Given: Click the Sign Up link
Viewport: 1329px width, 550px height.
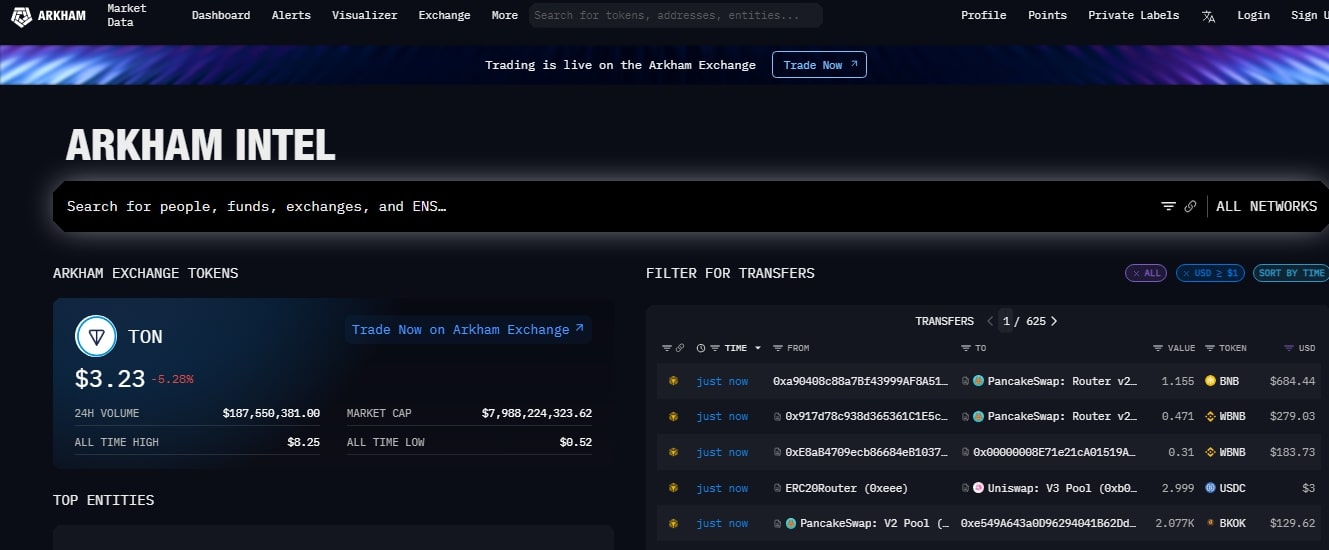Looking at the screenshot, I should pos(1309,15).
